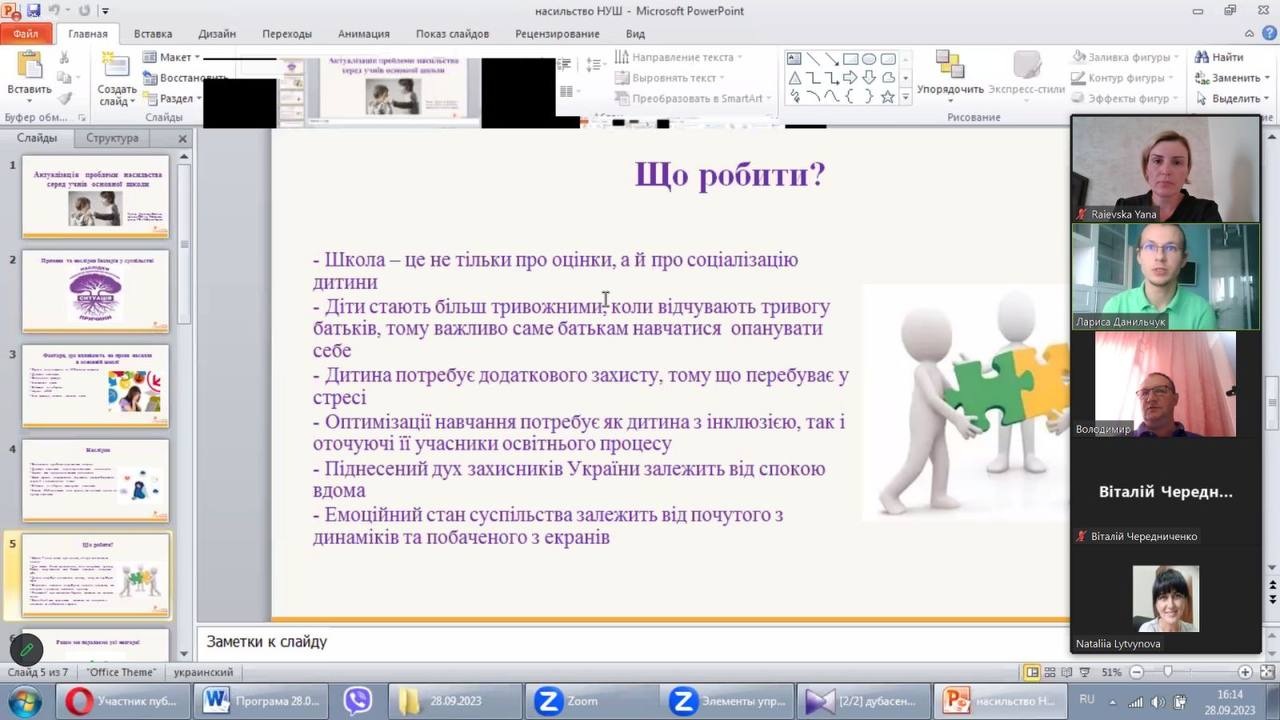Switch to Reading view in status bar
1280x720 pixels.
click(x=1067, y=672)
